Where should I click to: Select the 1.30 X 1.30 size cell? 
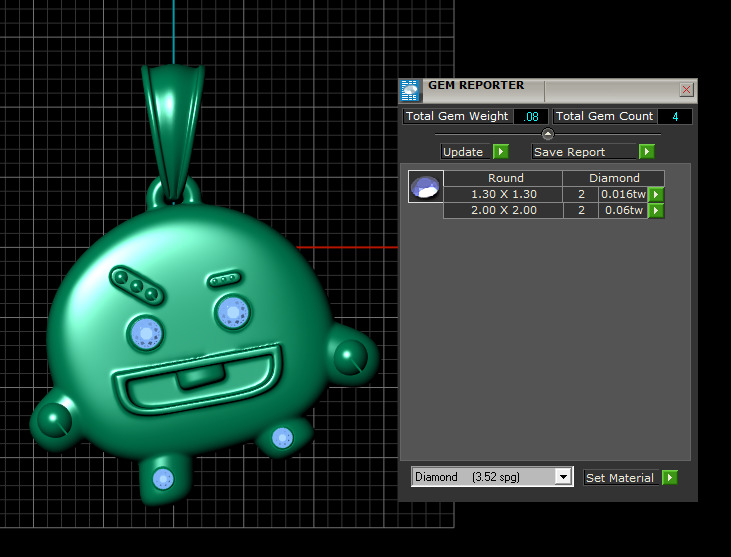pyautogui.click(x=503, y=194)
